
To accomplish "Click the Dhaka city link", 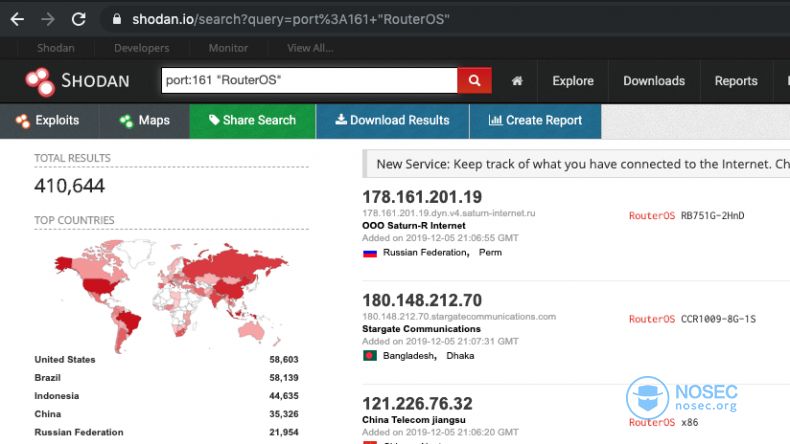I will click(x=460, y=356).
